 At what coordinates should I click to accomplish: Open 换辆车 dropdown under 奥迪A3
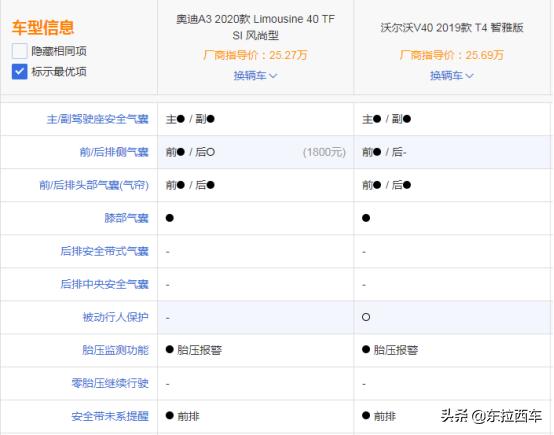pos(255,75)
